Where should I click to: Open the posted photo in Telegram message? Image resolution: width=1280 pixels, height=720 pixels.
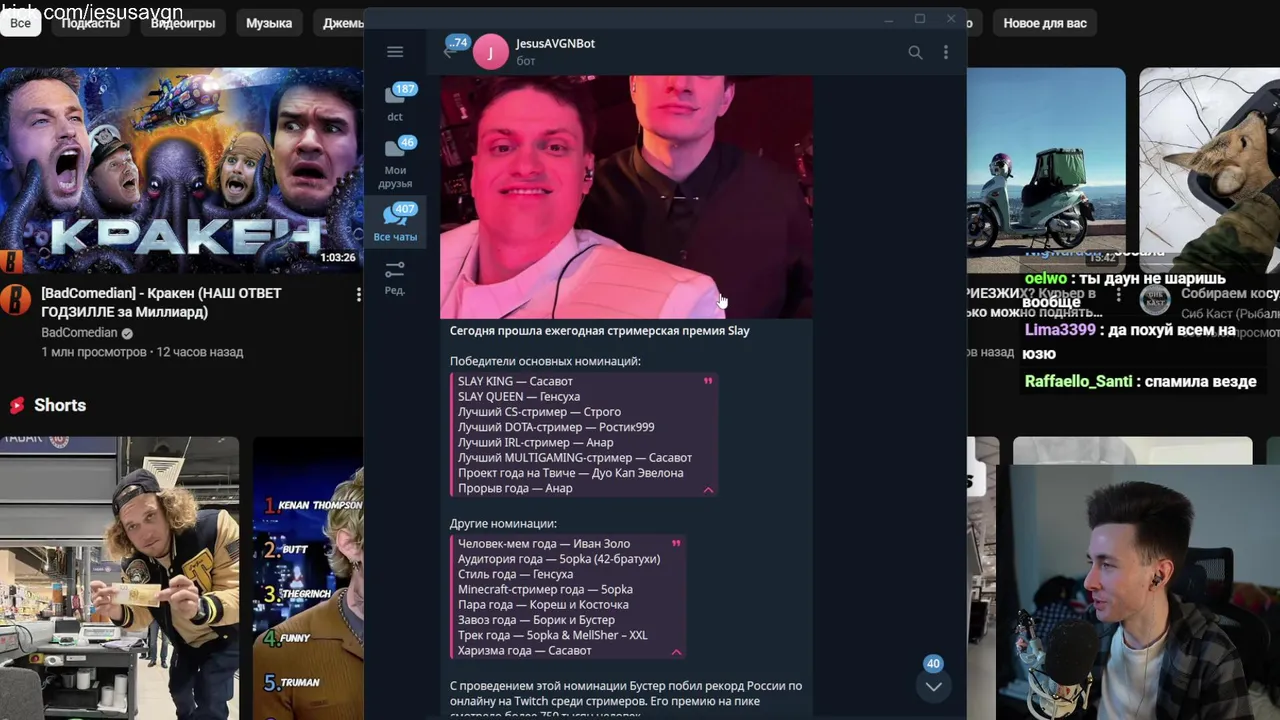(626, 196)
